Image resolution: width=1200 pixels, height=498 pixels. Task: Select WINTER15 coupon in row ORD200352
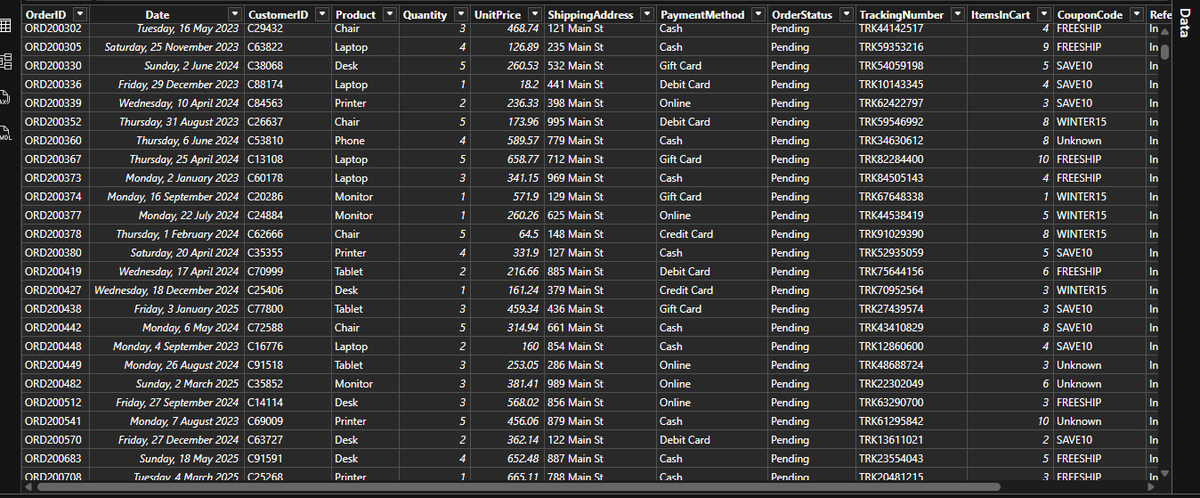pyautogui.click(x=1100, y=121)
